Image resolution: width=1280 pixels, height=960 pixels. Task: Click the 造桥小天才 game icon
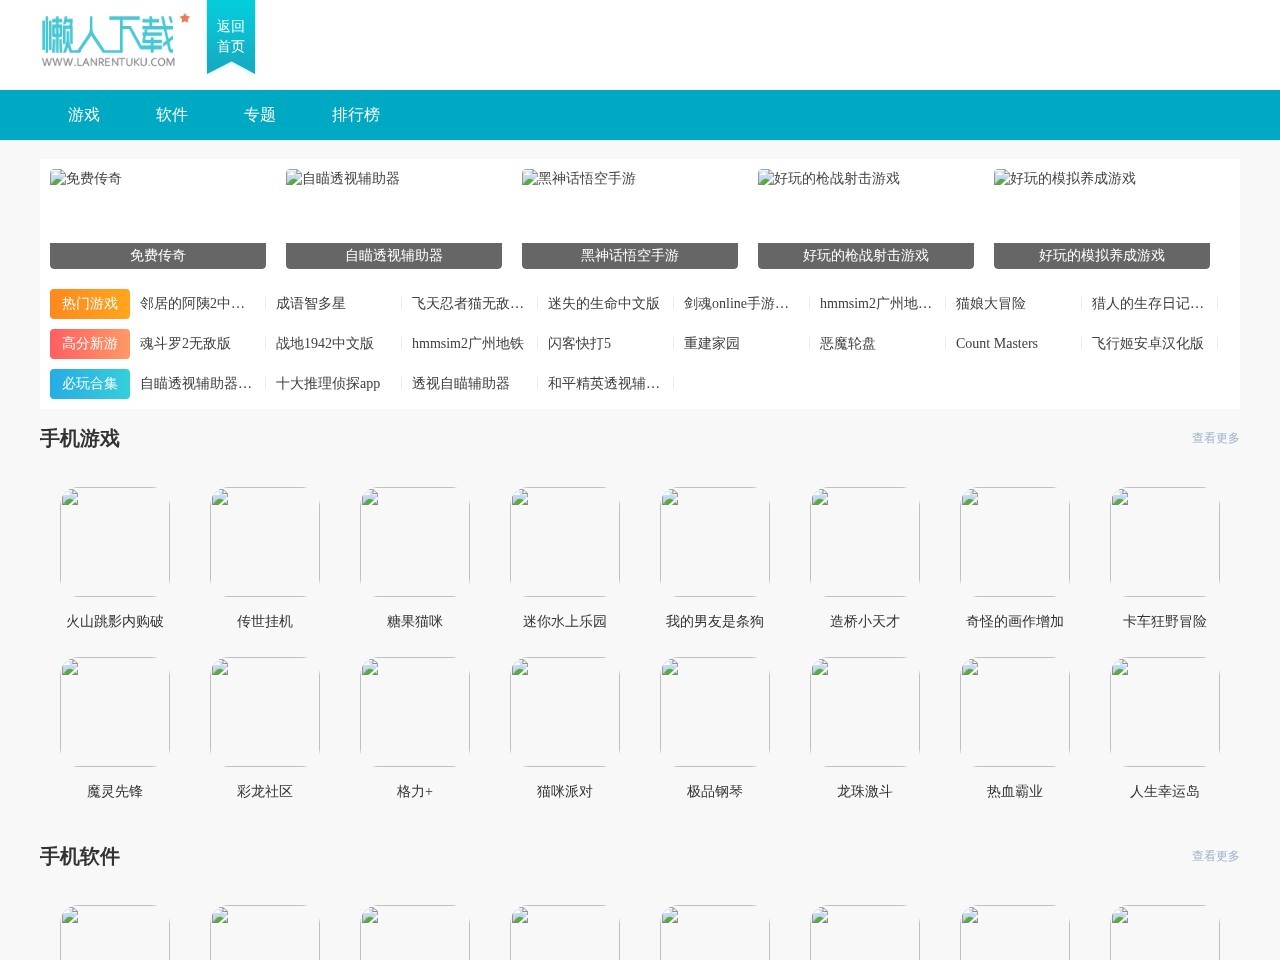pyautogui.click(x=865, y=542)
